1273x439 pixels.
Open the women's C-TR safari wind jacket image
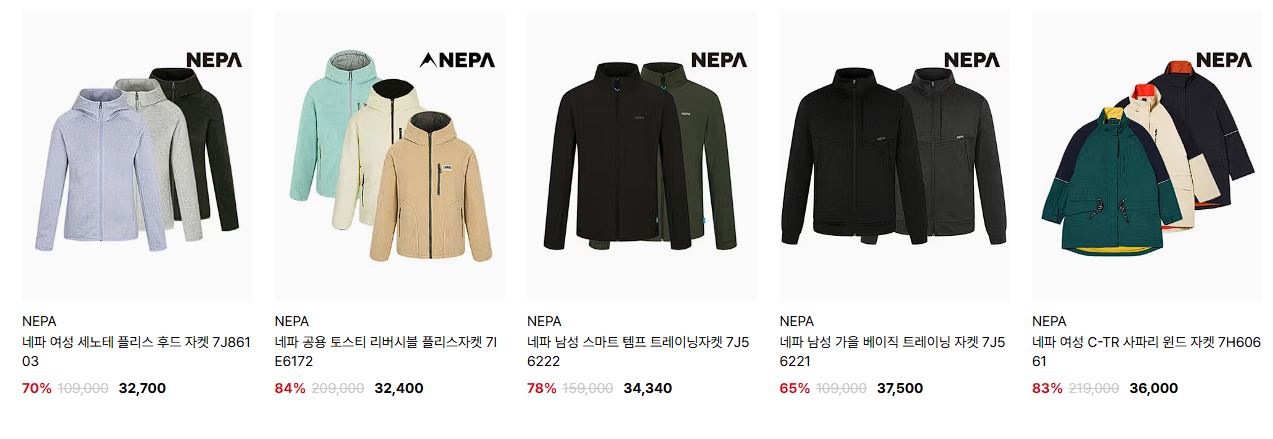(1147, 156)
